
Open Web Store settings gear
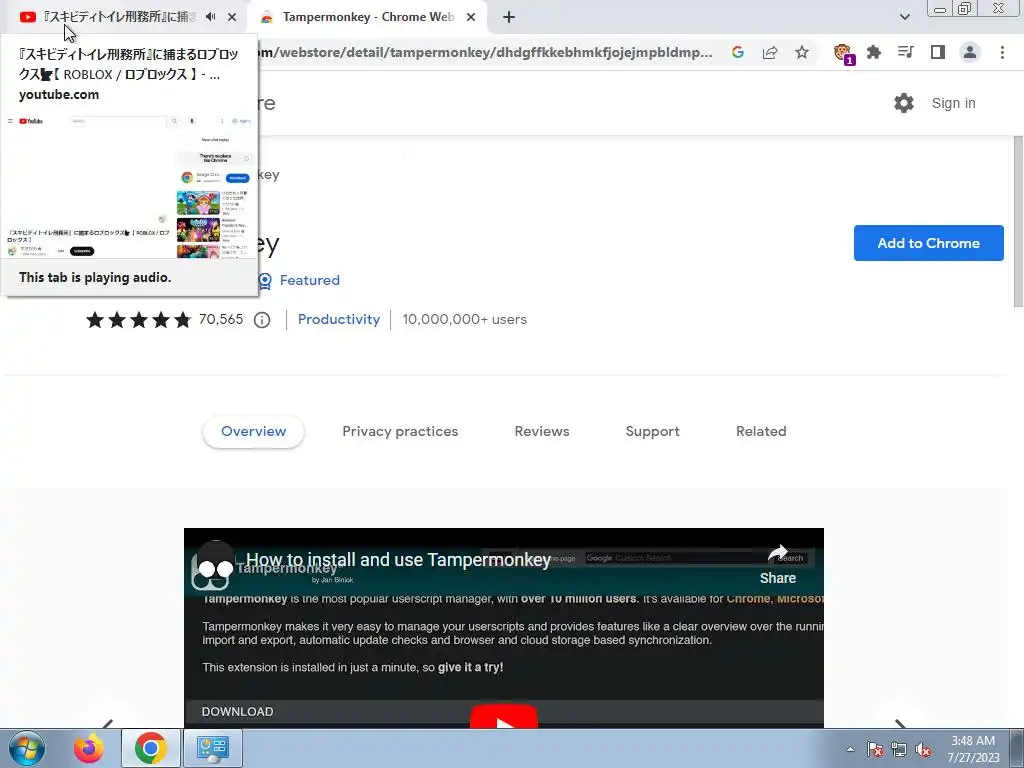click(x=904, y=103)
